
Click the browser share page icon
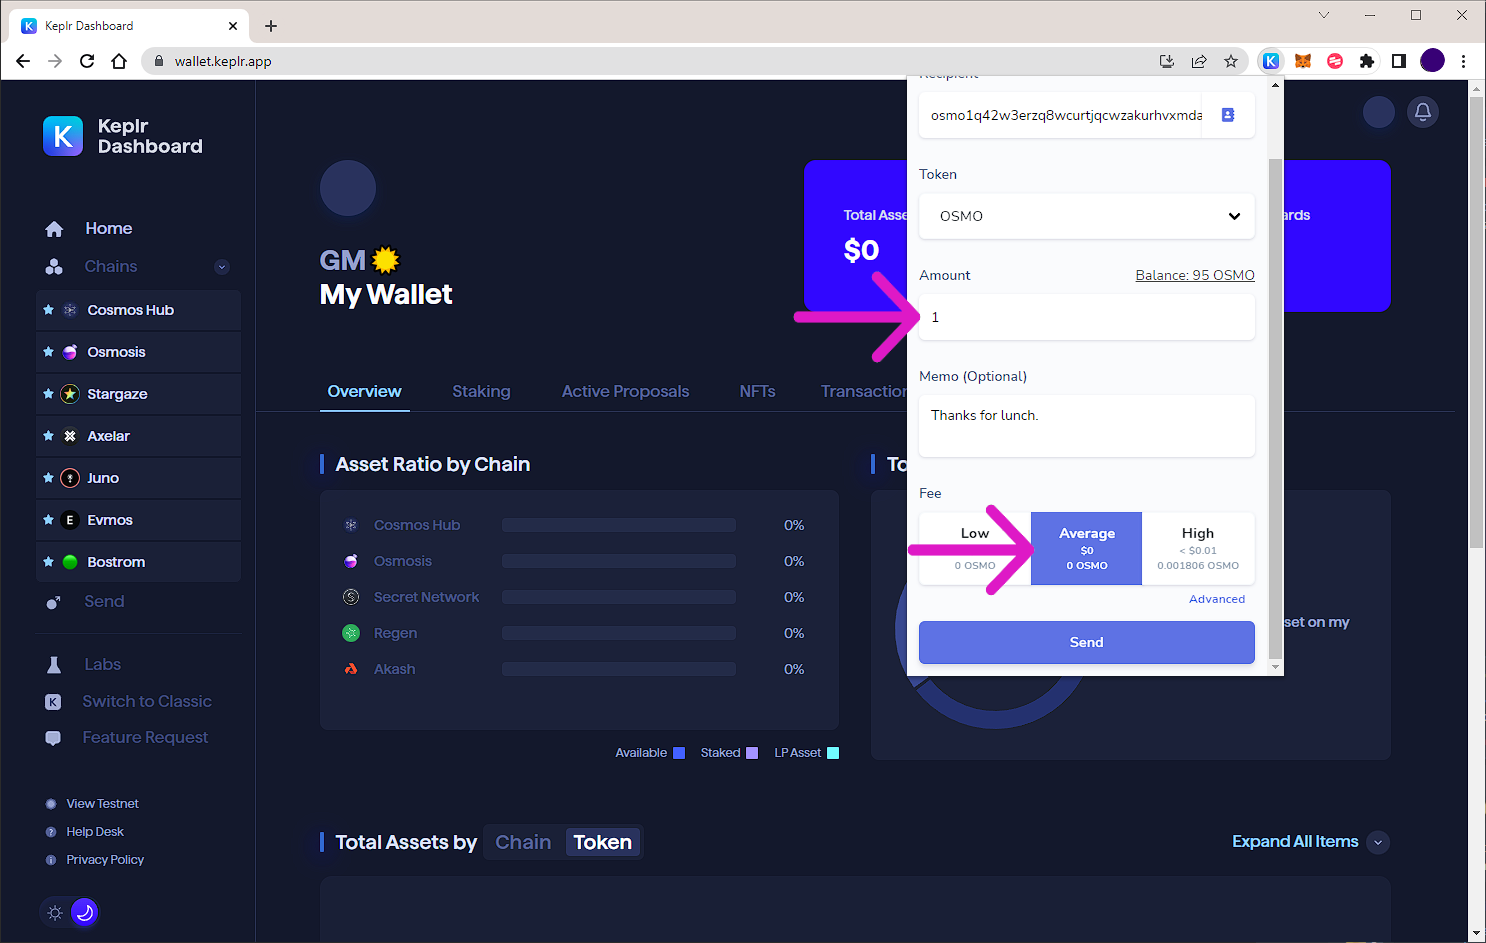[1199, 61]
